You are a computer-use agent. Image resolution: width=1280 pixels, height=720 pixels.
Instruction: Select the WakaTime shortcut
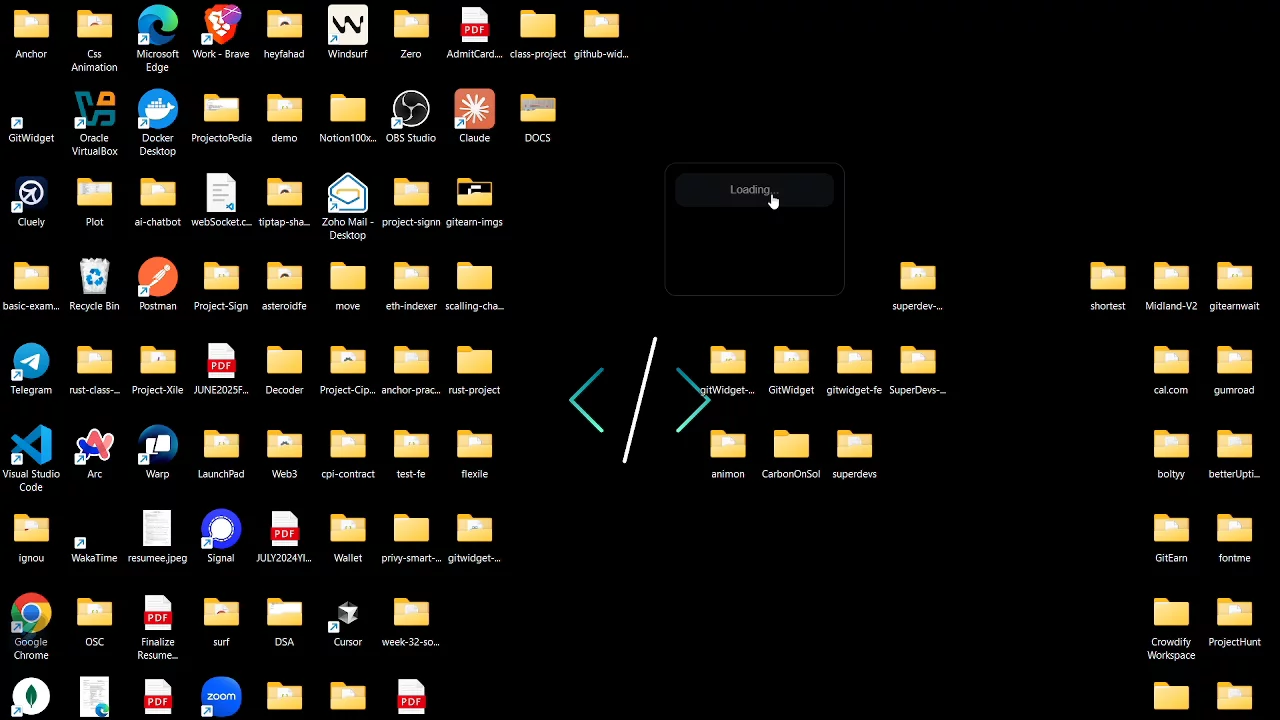pos(94,545)
